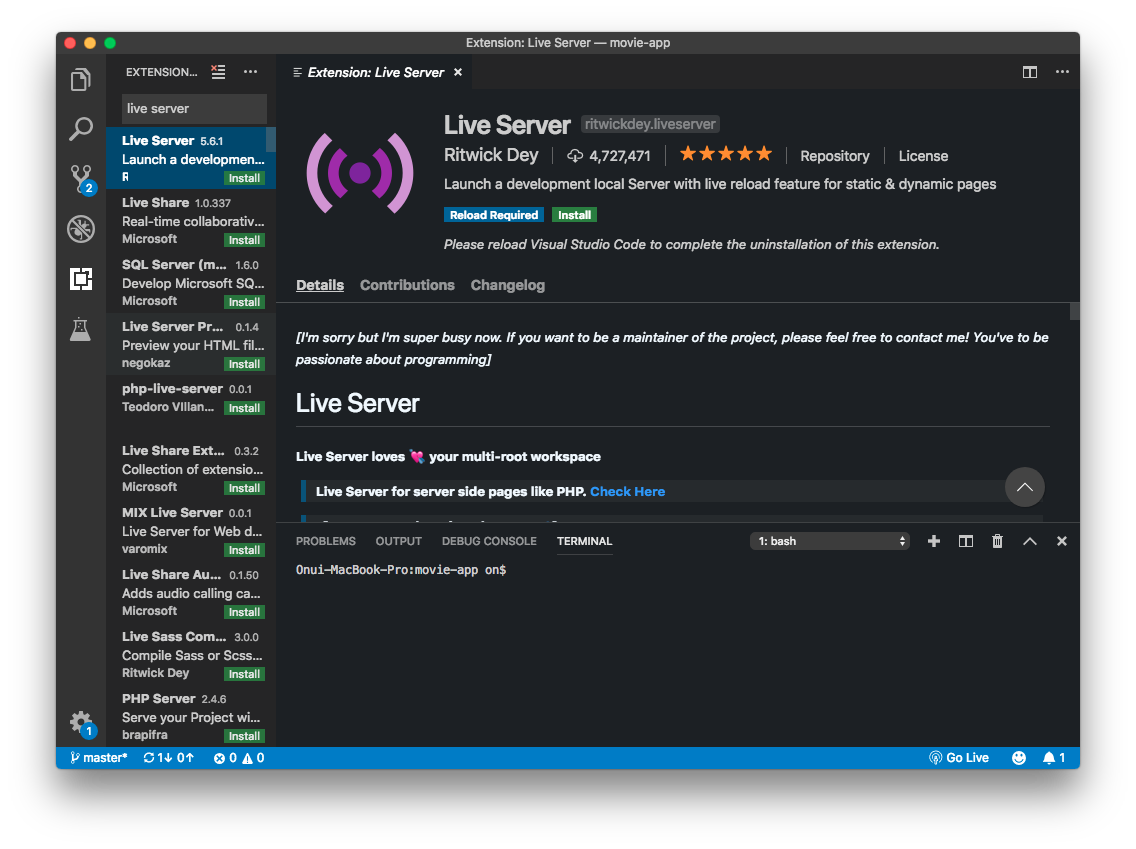The height and width of the screenshot is (849, 1136).
Task: Open the DEBUG CONSOLE panel tab
Action: point(489,541)
